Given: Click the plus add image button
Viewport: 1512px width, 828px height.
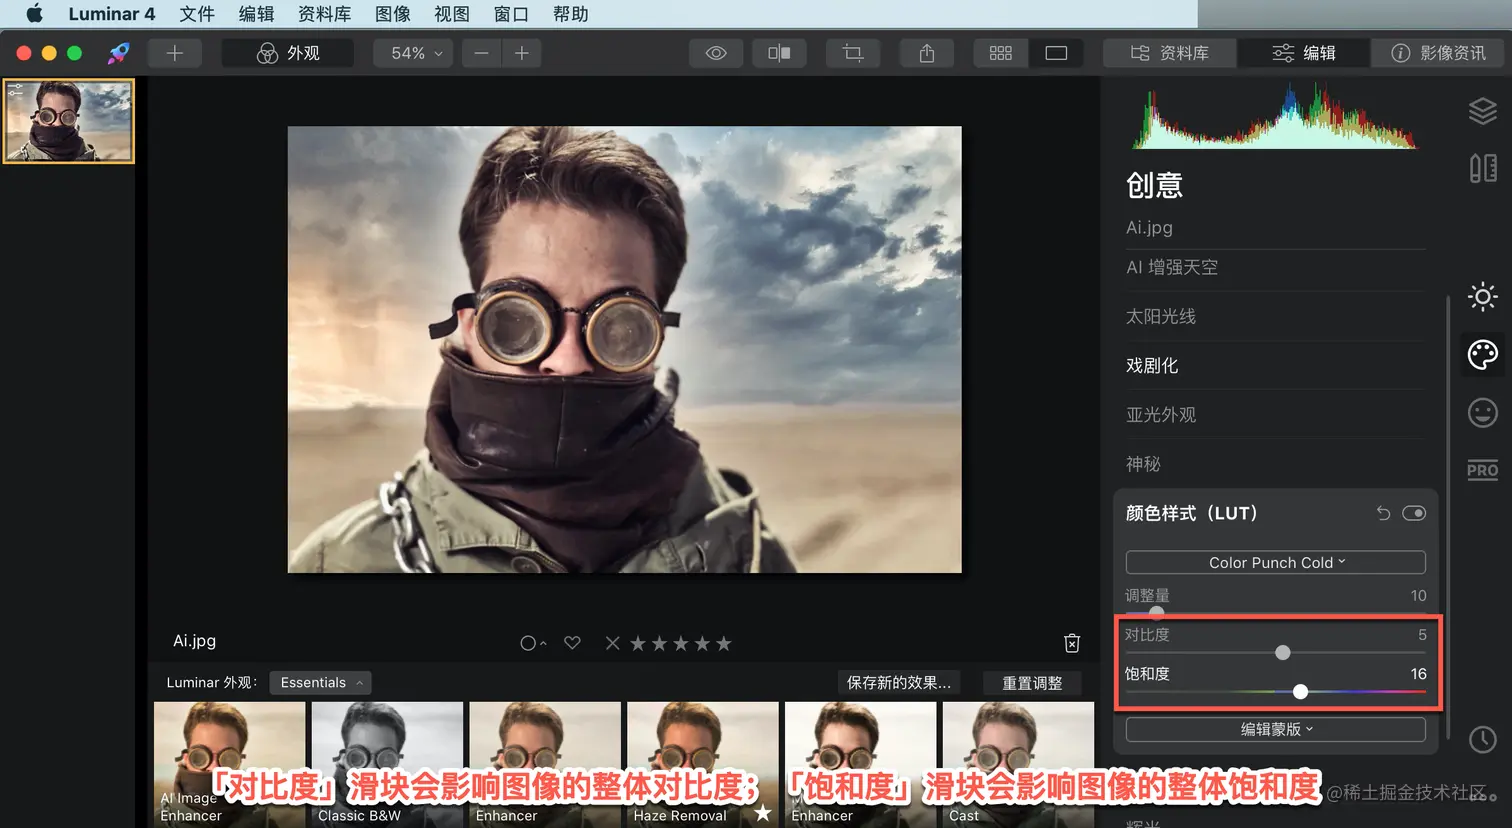Looking at the screenshot, I should (175, 53).
